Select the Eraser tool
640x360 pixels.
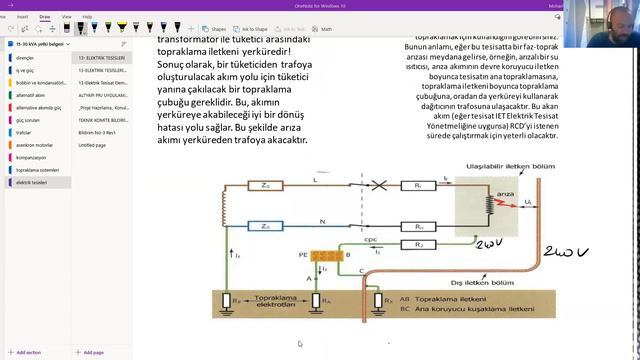click(67, 28)
